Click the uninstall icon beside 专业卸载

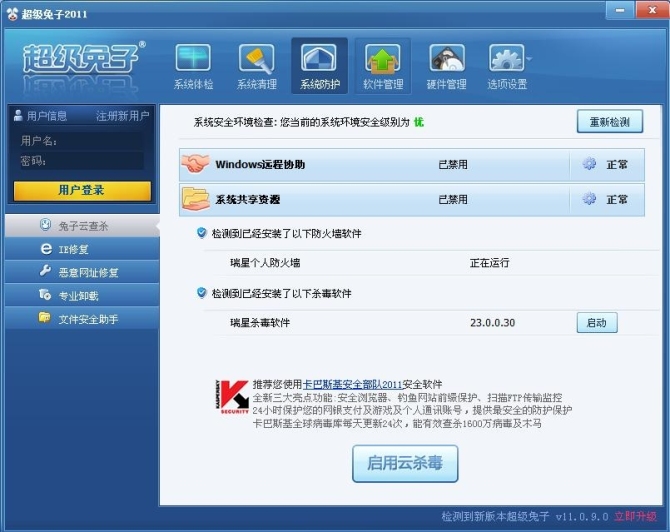click(x=44, y=294)
